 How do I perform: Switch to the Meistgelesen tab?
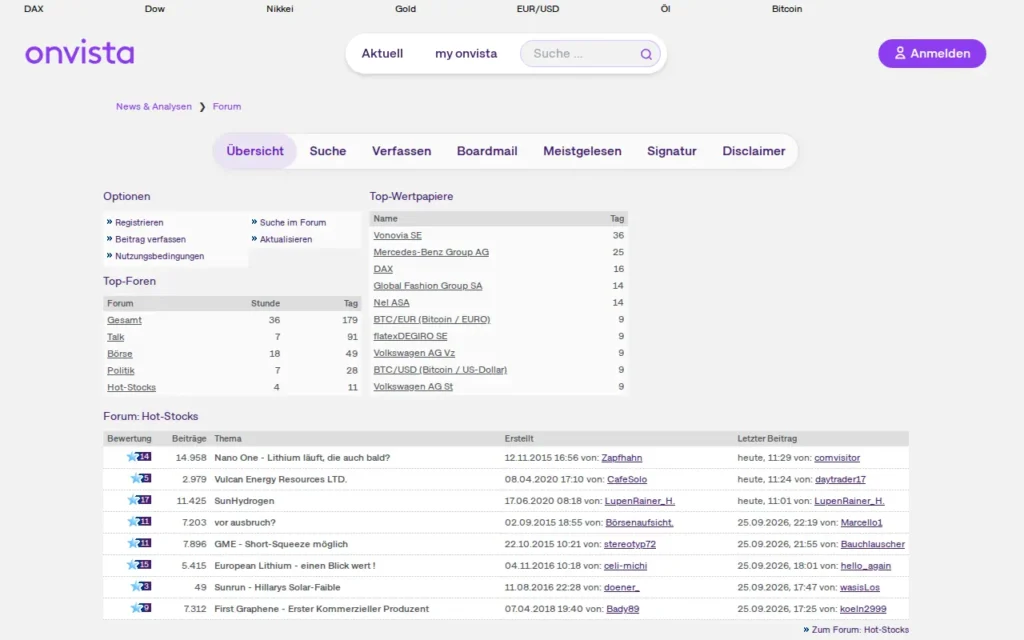583,151
